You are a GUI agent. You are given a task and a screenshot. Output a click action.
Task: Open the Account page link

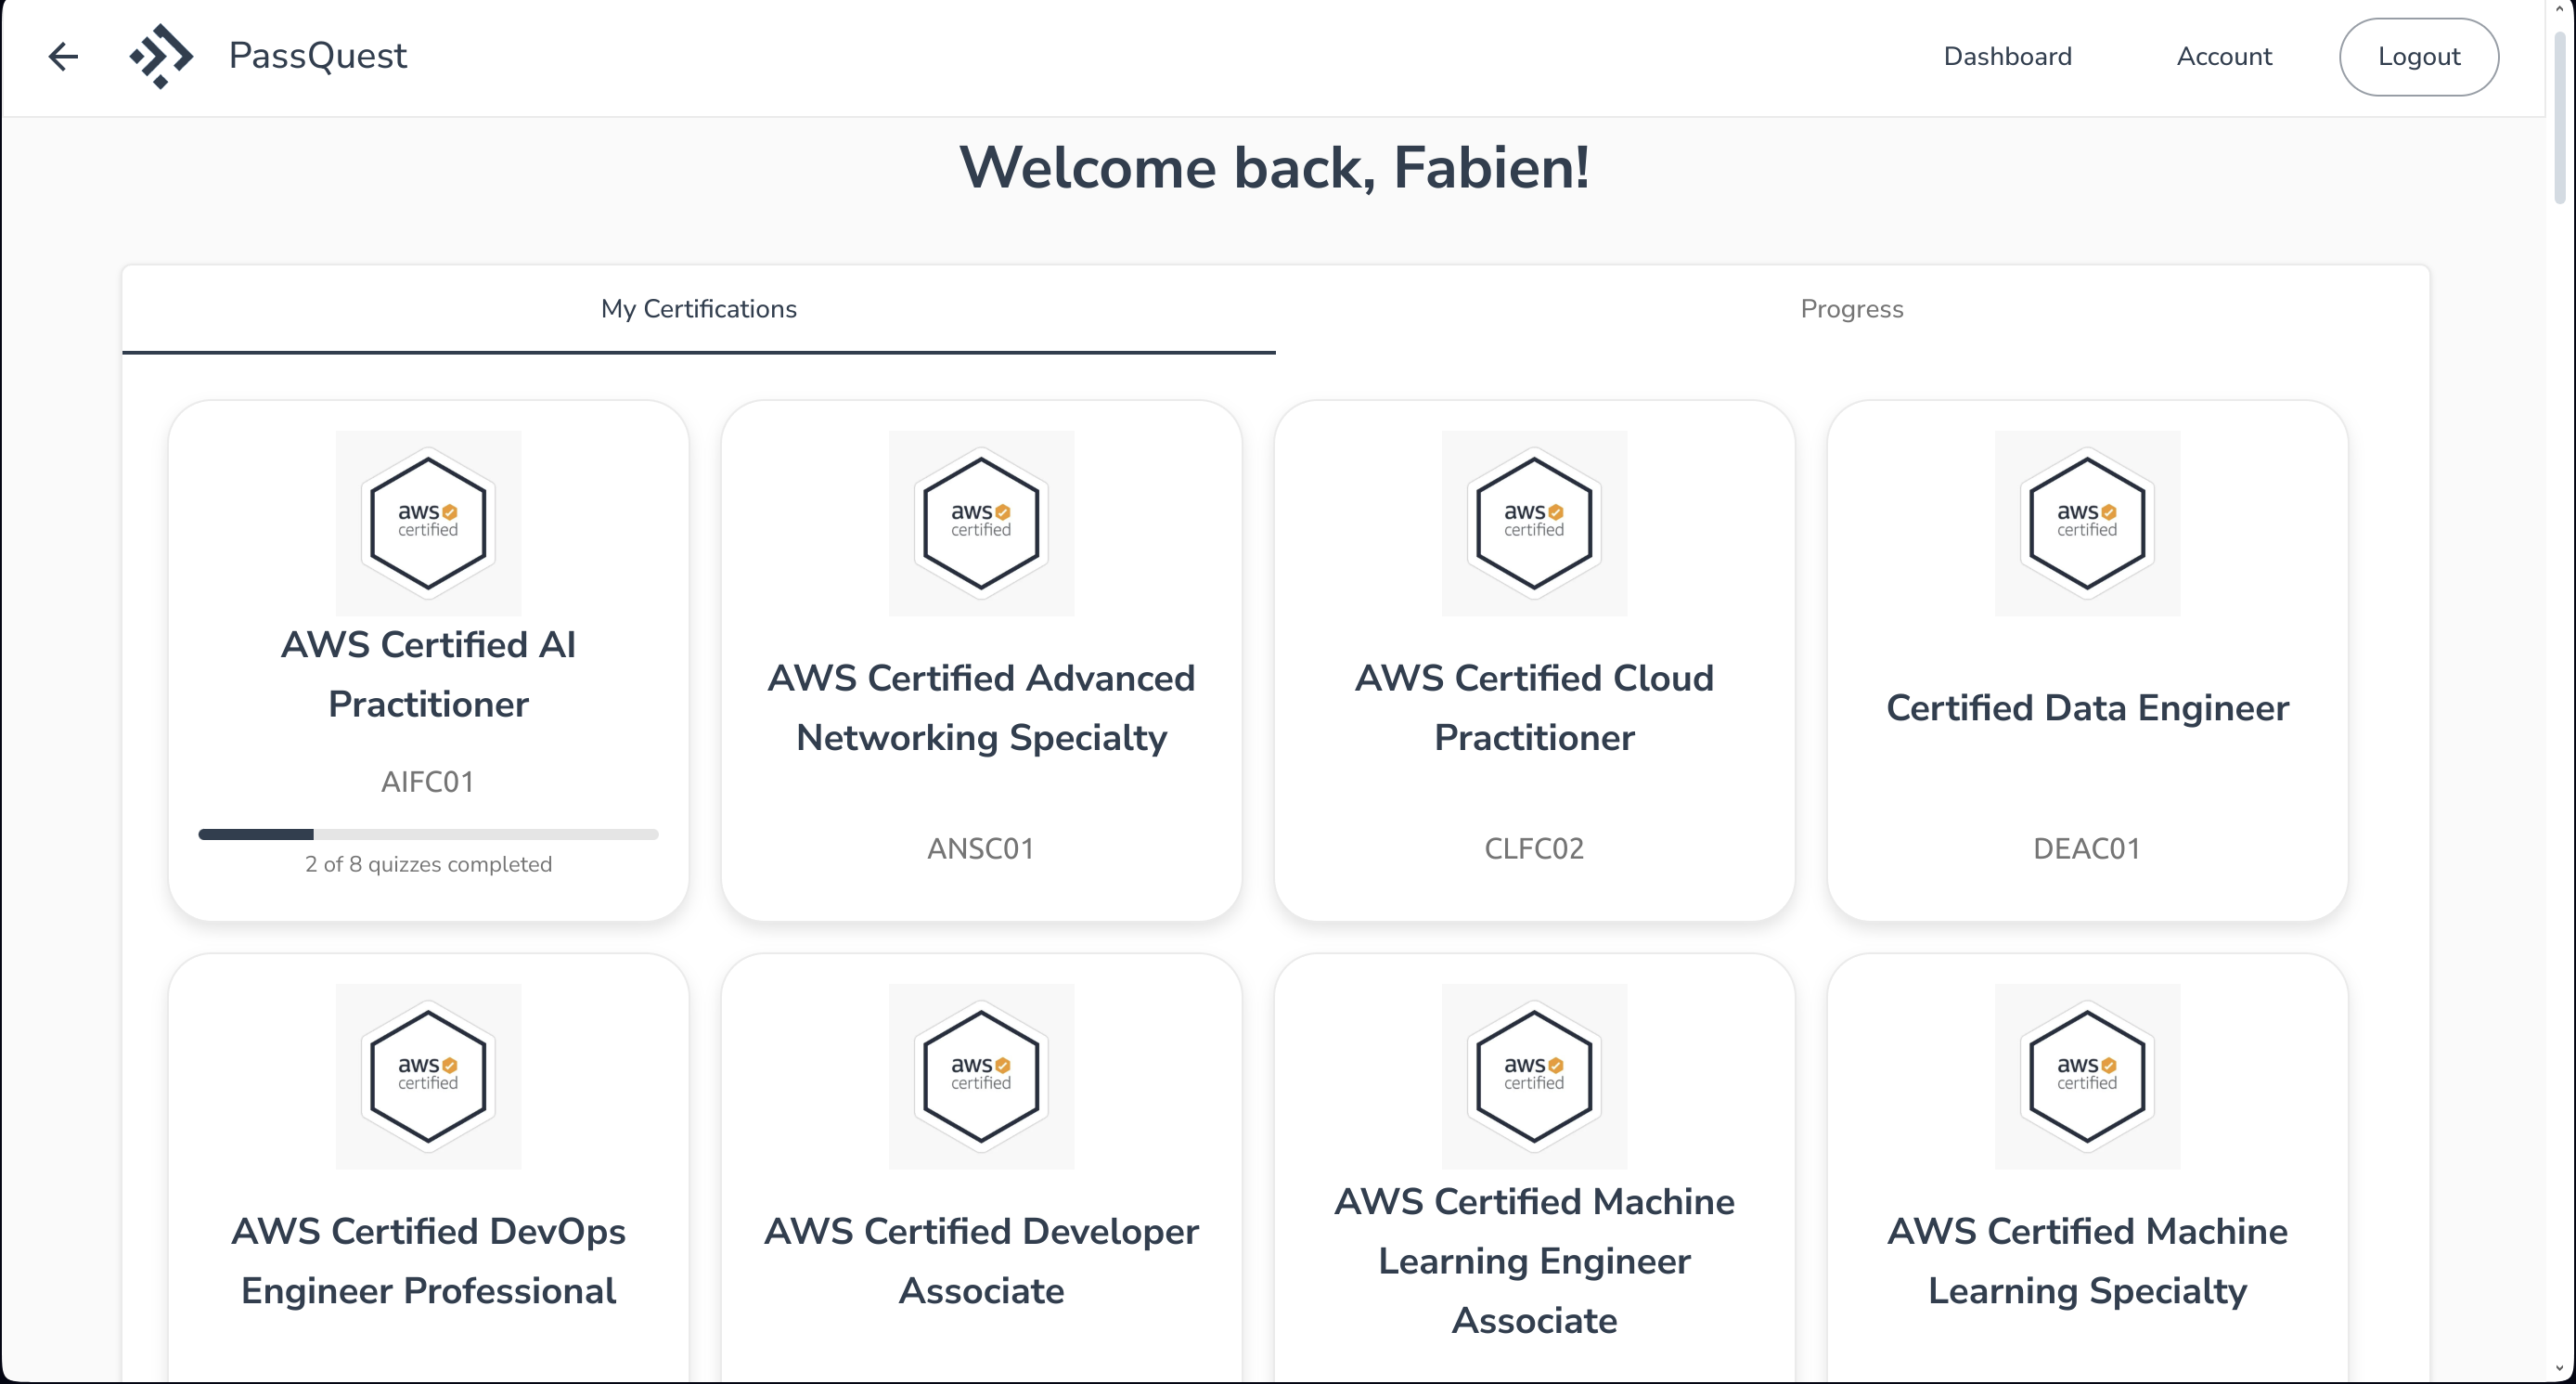tap(2224, 56)
